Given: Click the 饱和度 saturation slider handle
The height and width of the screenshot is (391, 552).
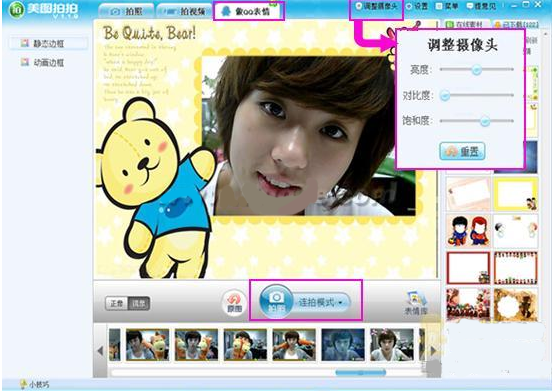Looking at the screenshot, I should click(485, 121).
